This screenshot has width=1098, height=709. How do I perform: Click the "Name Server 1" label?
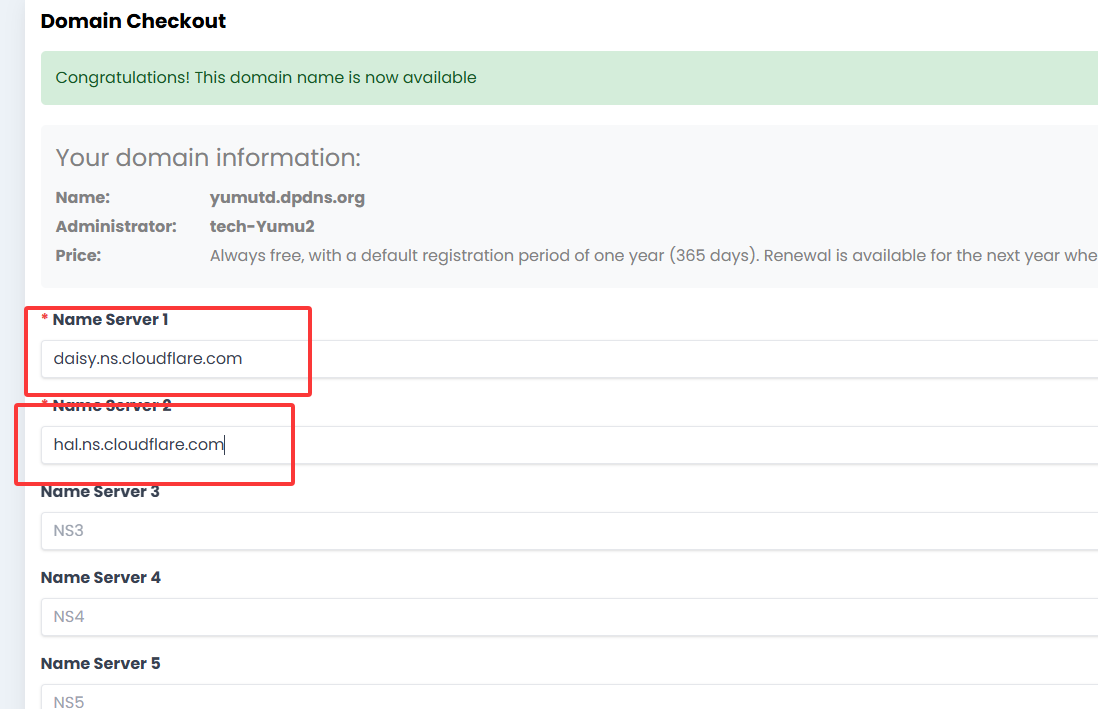click(x=110, y=320)
